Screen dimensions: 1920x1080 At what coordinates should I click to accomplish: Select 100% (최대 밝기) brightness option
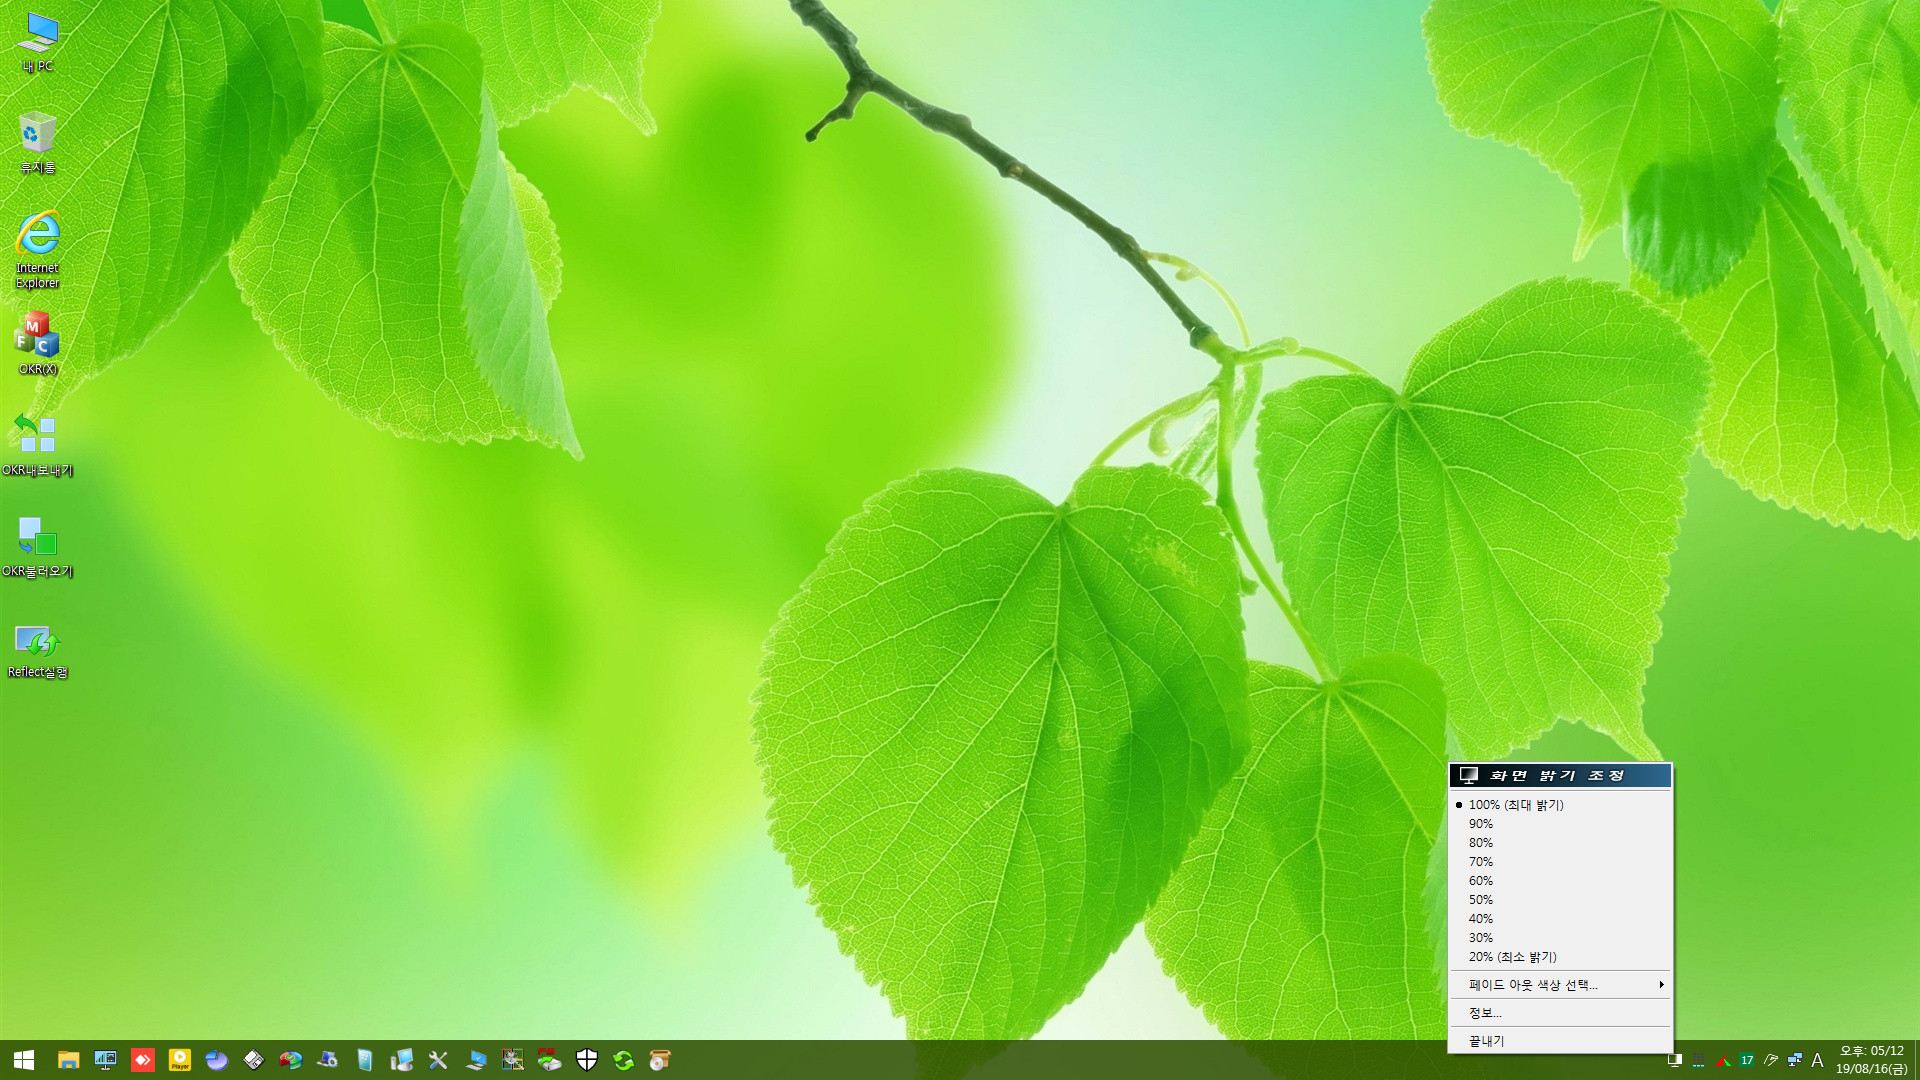(x=1560, y=805)
